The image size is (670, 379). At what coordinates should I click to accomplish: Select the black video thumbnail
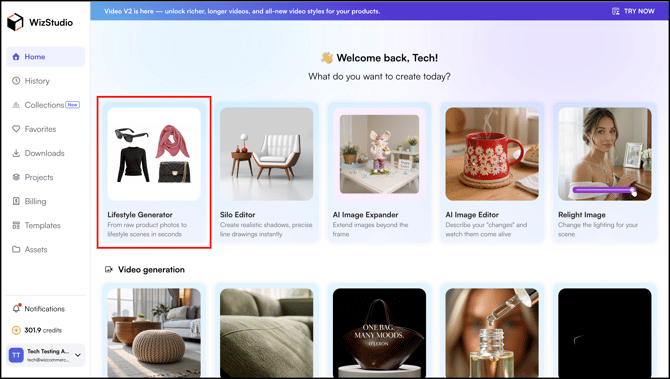point(605,333)
